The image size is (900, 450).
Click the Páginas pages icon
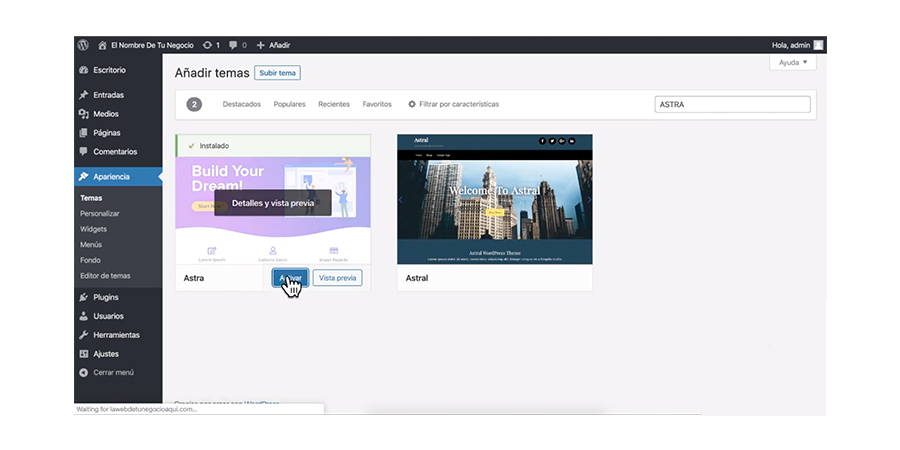pos(84,133)
